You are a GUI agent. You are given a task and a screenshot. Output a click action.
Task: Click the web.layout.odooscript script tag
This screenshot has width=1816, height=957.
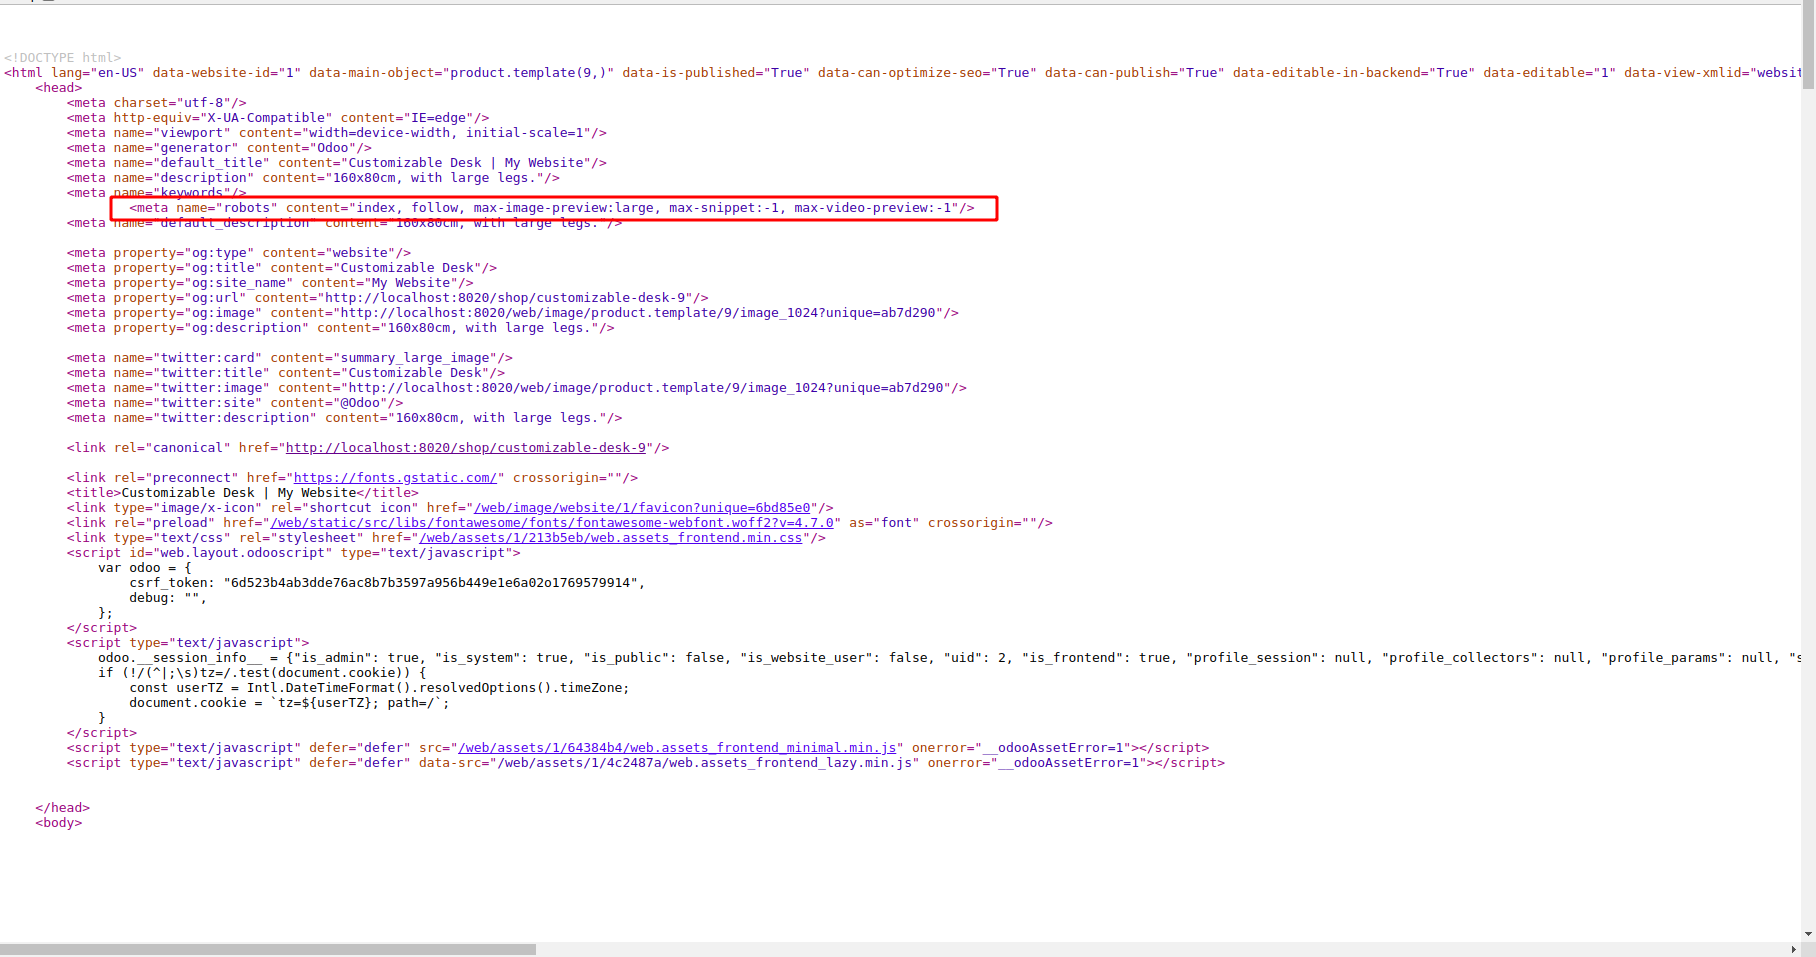(294, 553)
